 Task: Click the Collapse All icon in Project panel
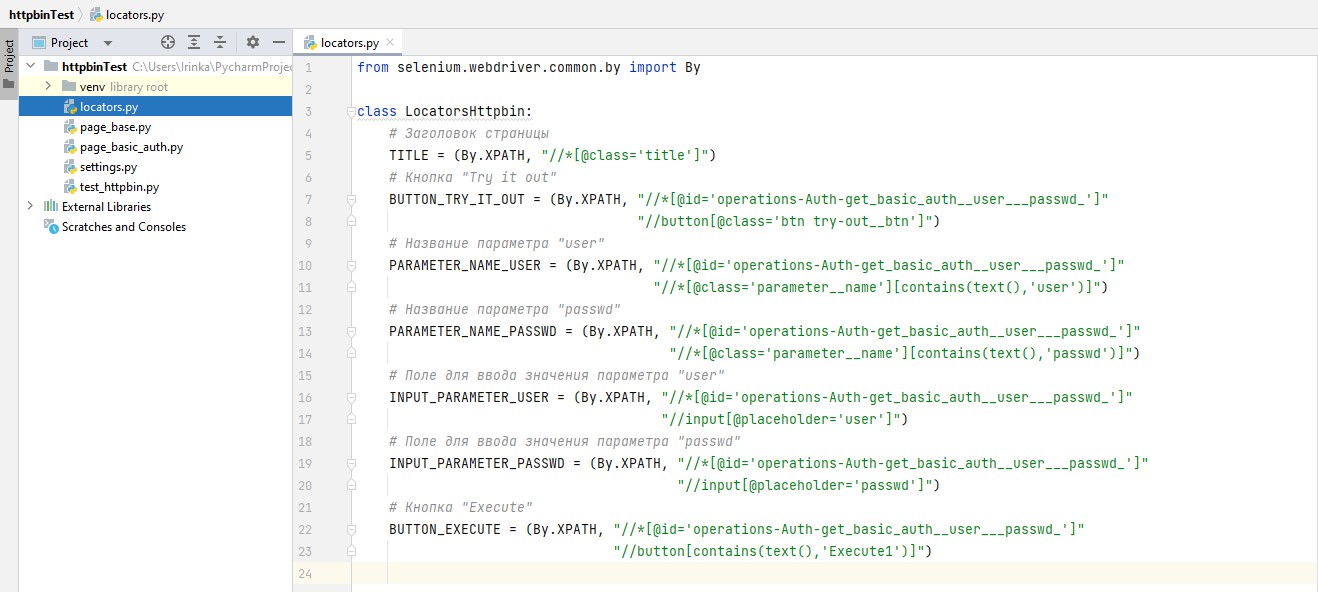click(x=220, y=43)
